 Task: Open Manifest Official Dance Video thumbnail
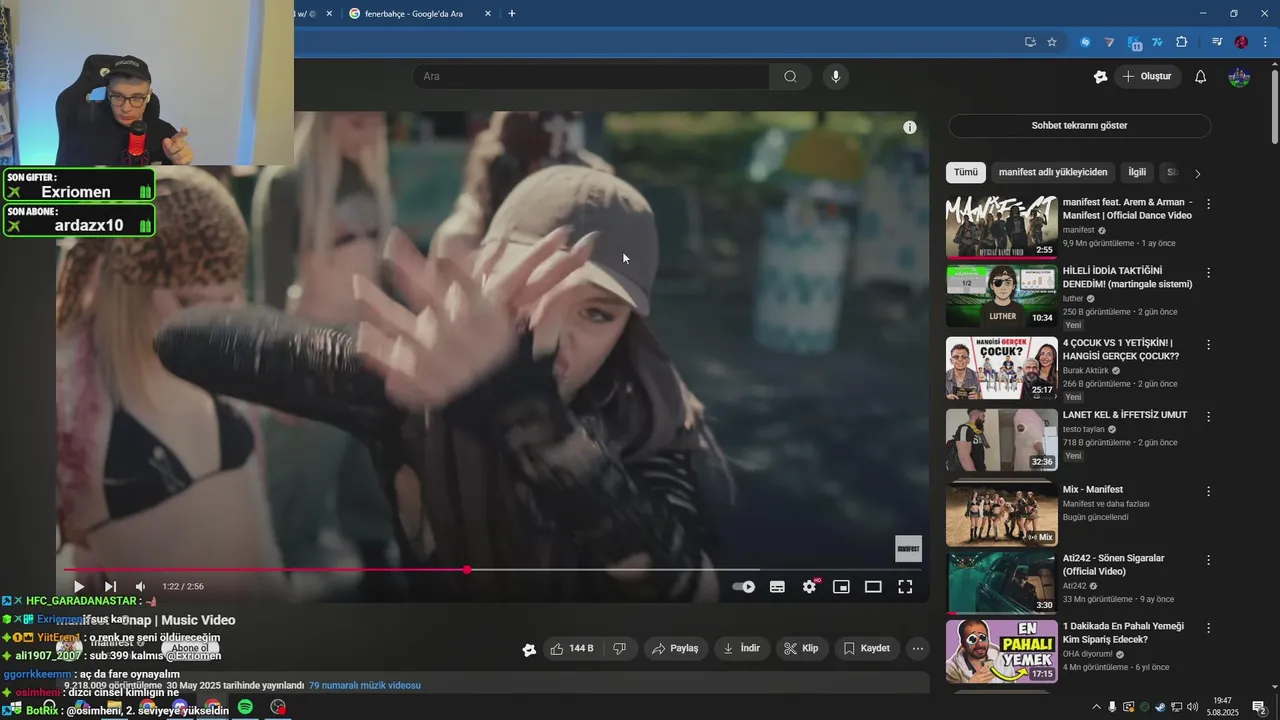(1001, 227)
